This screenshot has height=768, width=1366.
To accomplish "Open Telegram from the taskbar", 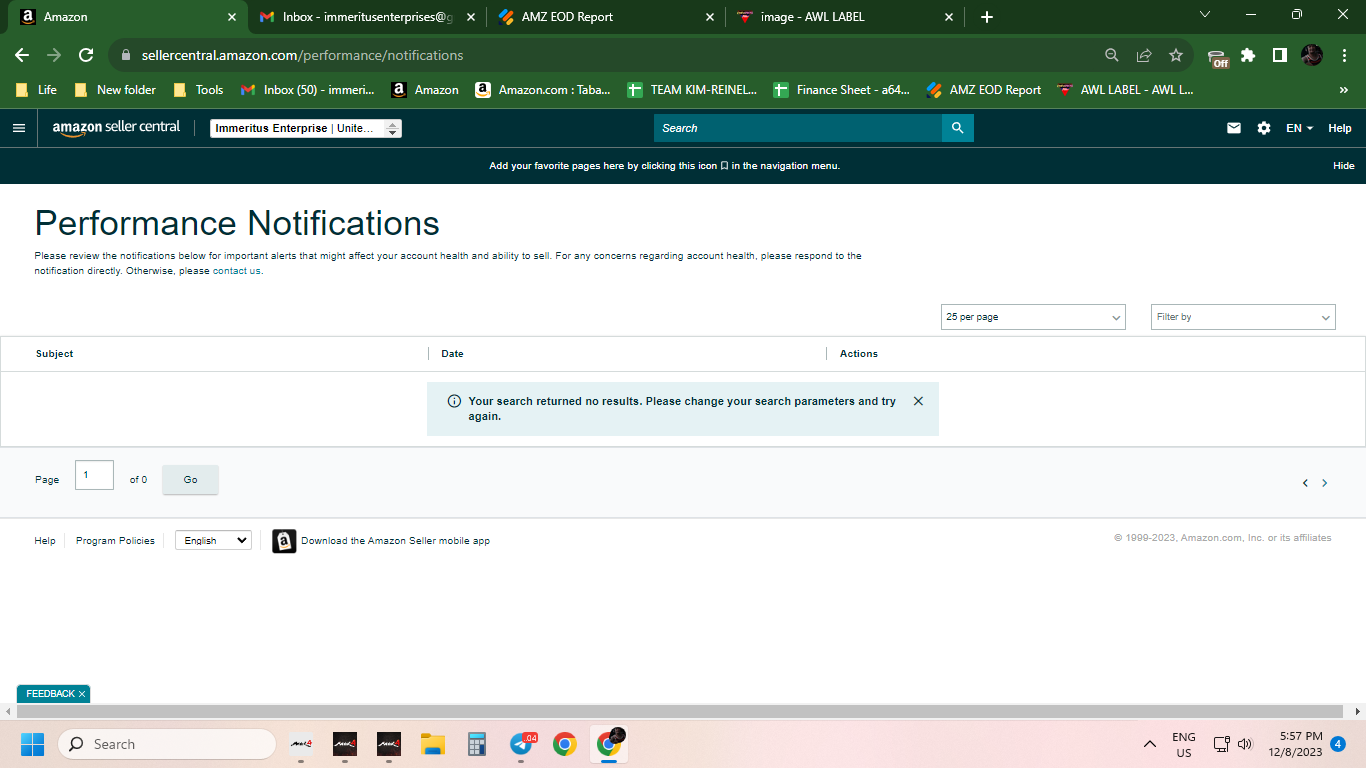I will coord(521,744).
